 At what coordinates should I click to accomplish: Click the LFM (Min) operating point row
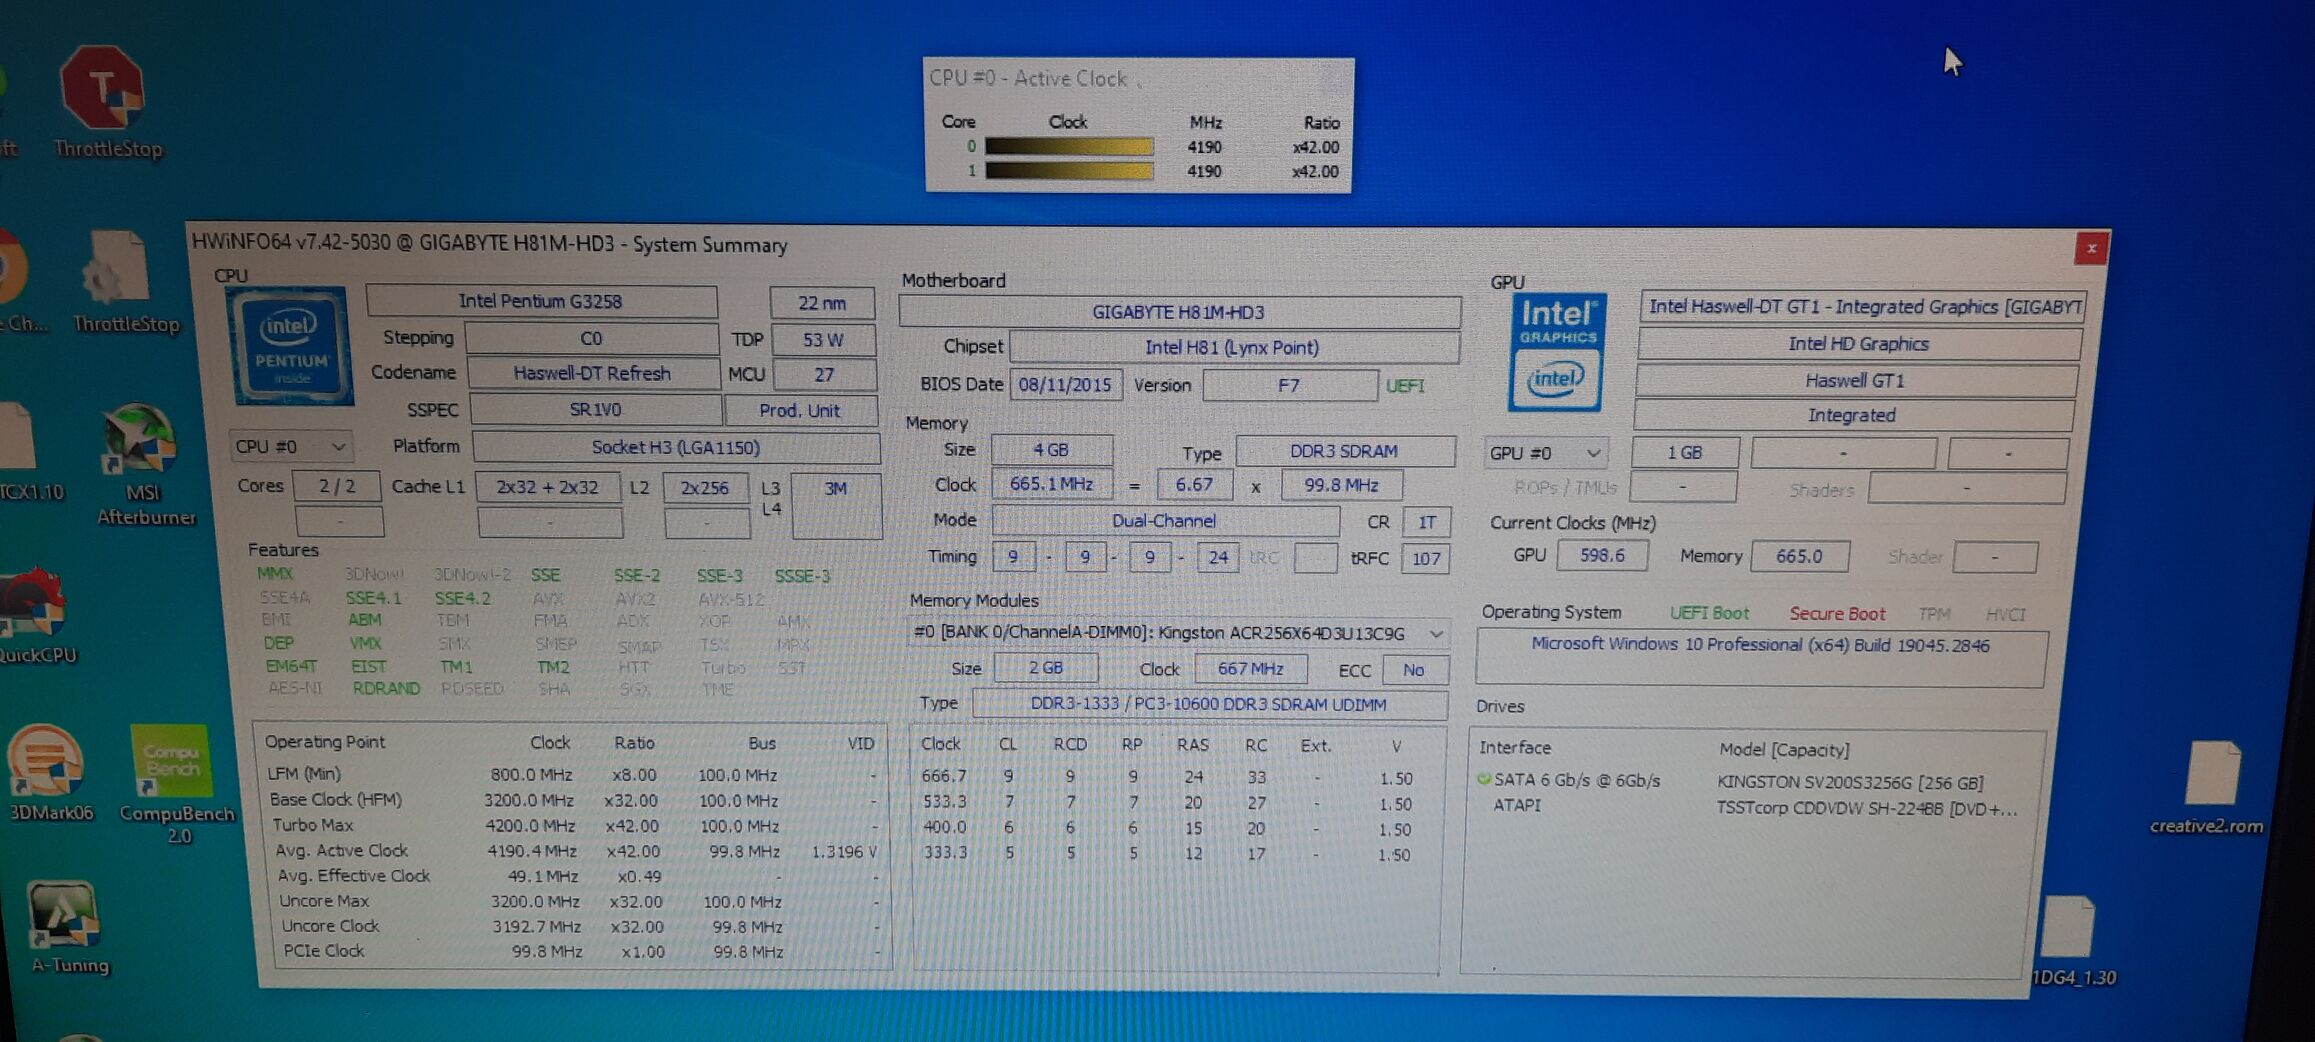pyautogui.click(x=570, y=775)
